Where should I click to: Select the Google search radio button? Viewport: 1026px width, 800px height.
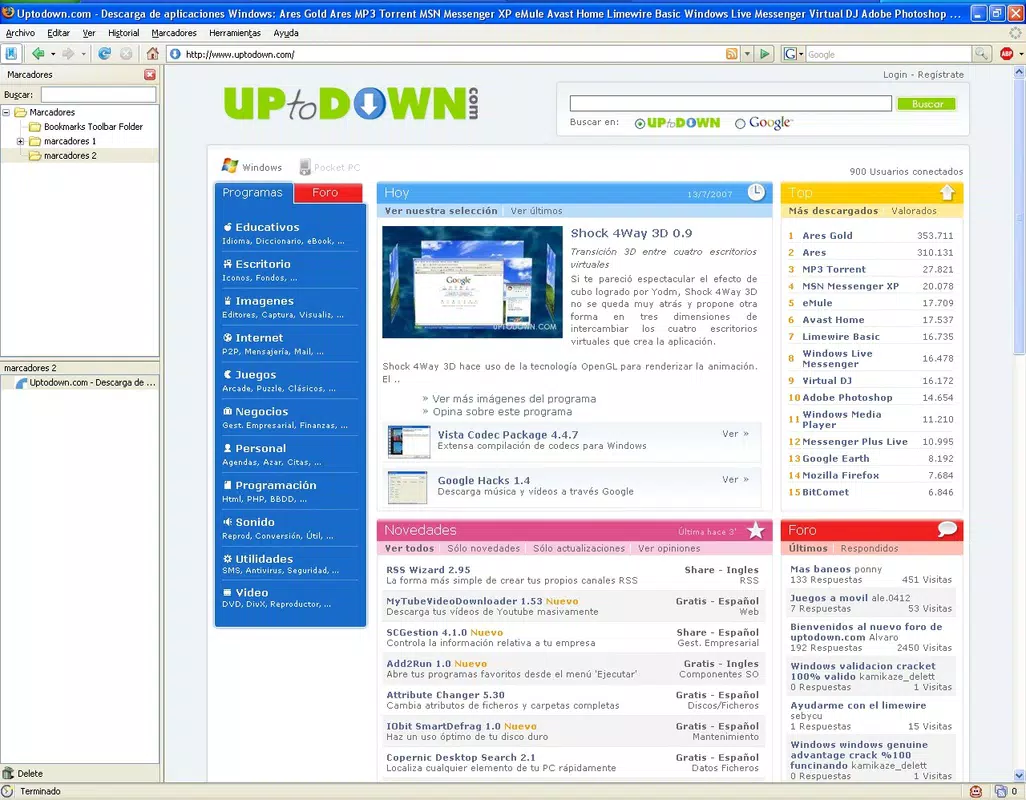click(740, 124)
